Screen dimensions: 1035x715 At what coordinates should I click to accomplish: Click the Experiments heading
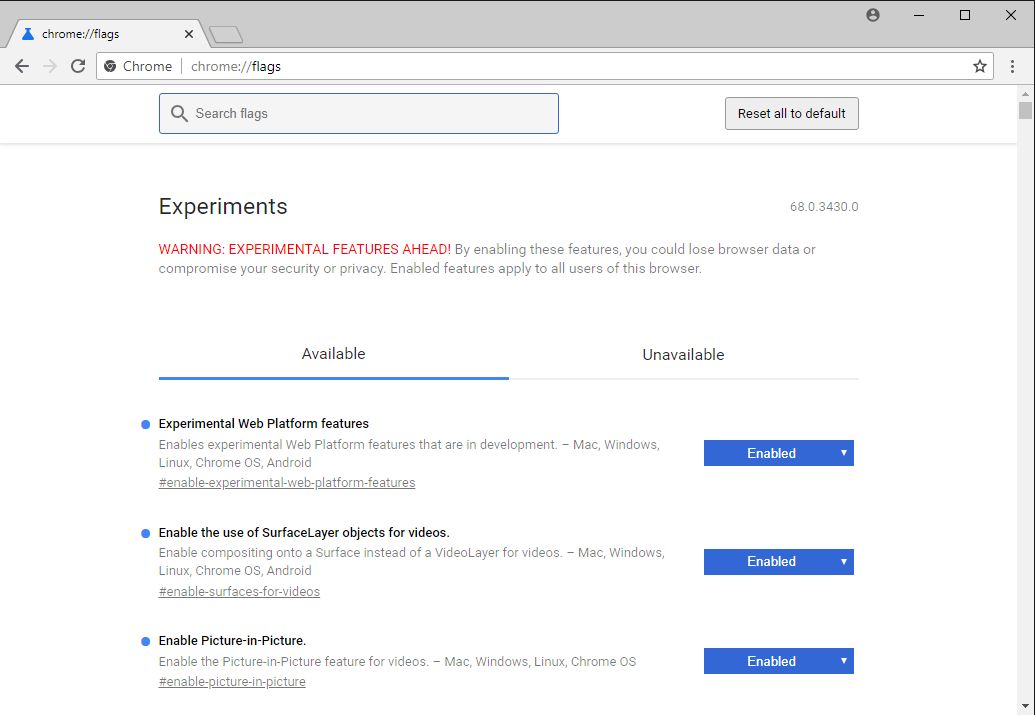tap(223, 207)
